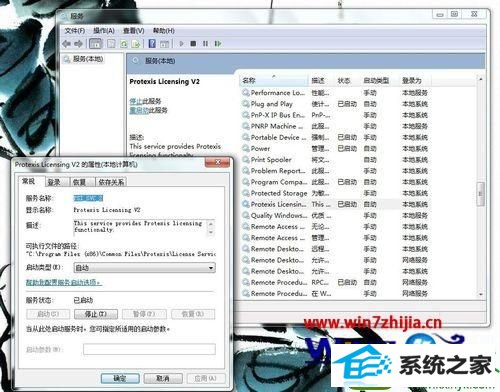Click the Stop Service square icon
Viewport: 500px width, 392px height.
(193, 44)
